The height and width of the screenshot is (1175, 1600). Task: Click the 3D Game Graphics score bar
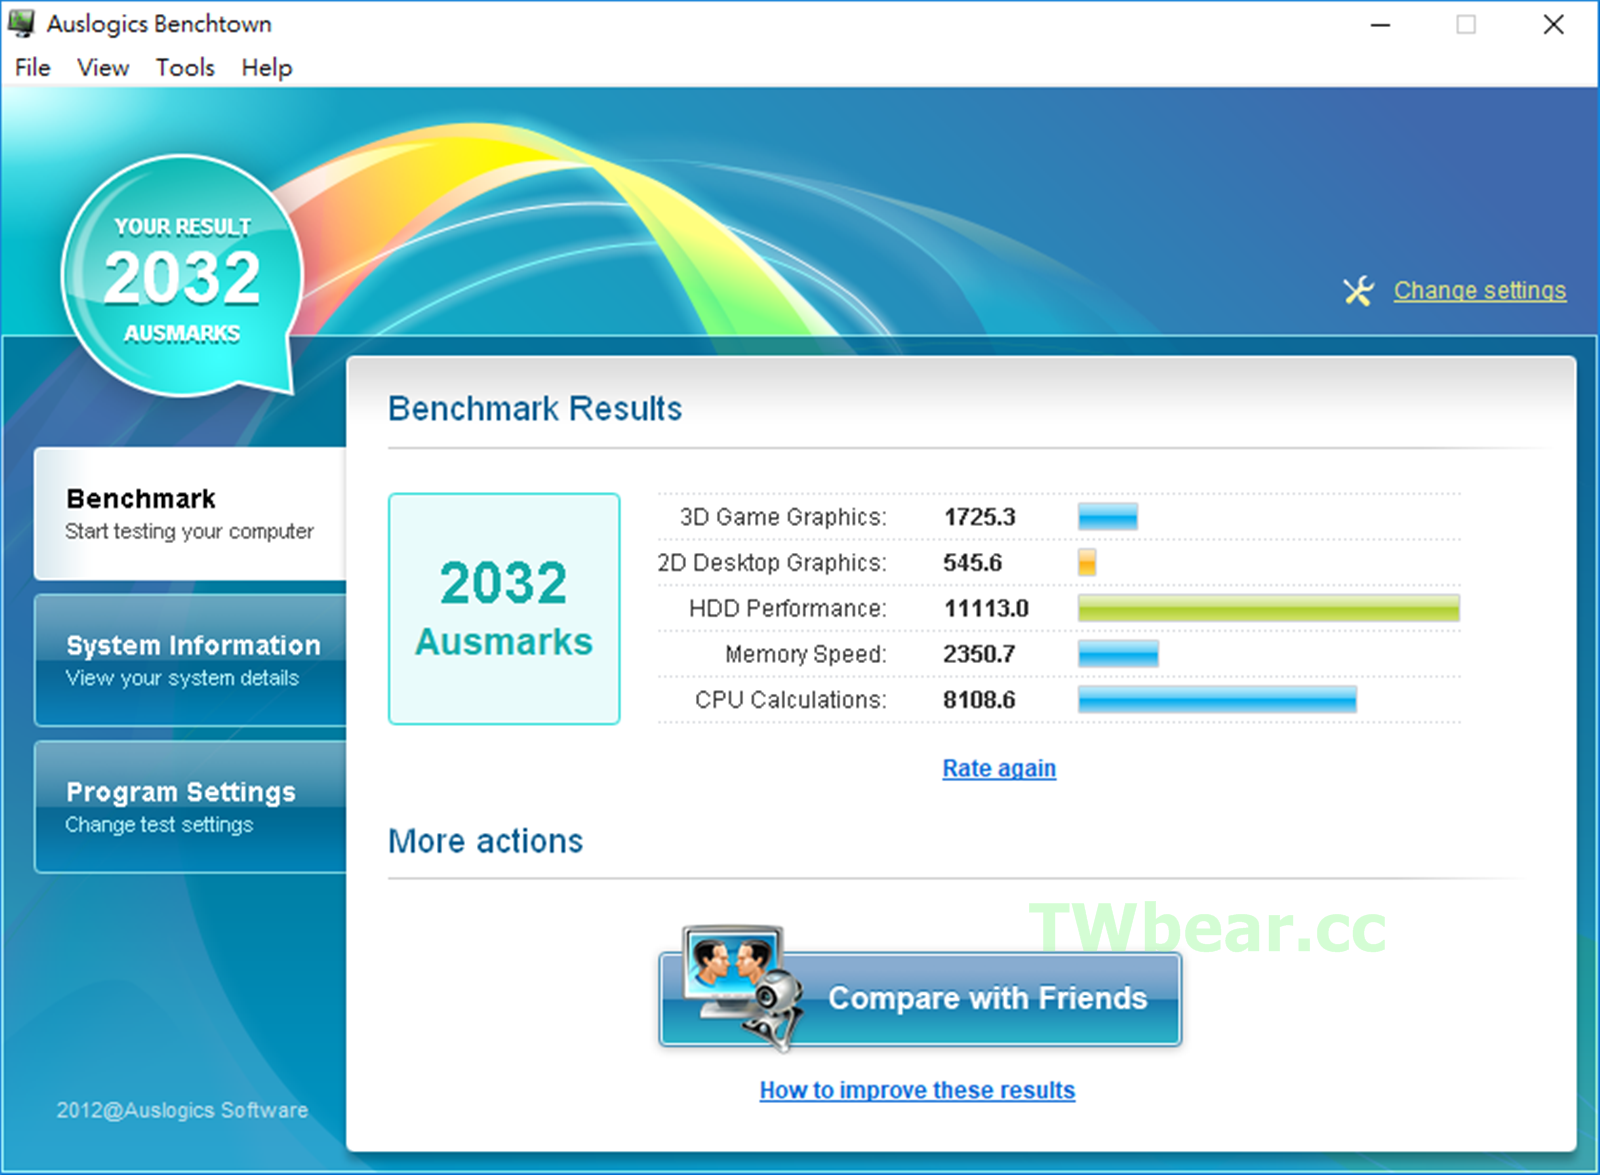click(x=1108, y=517)
